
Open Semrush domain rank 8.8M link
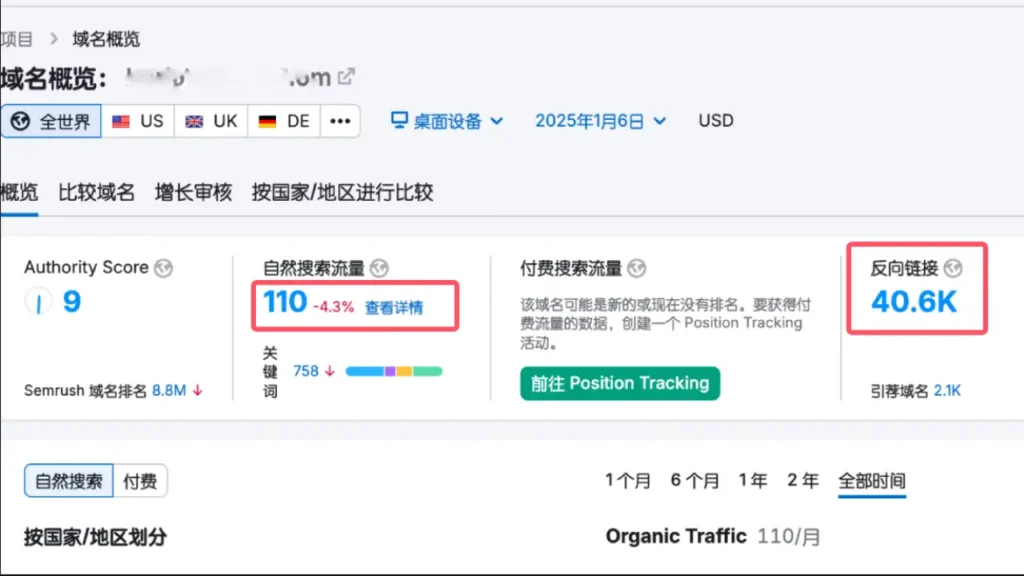click(169, 391)
